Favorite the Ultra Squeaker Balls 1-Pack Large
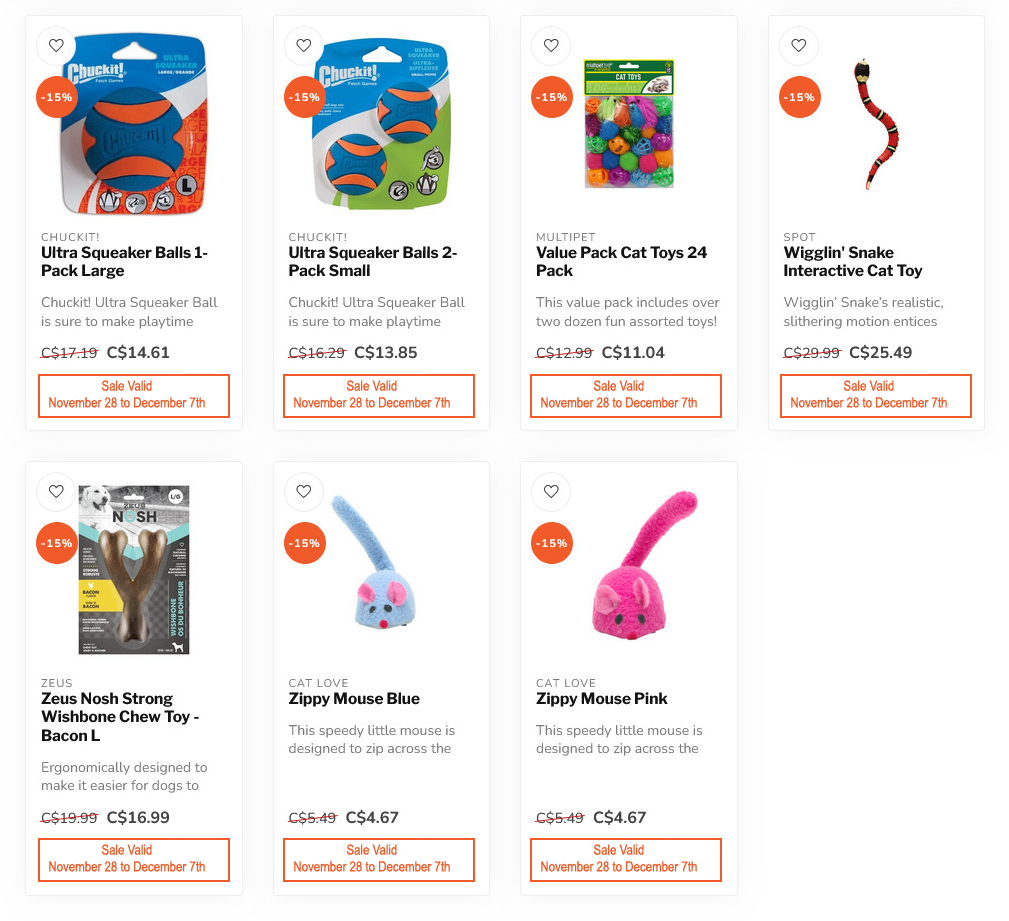This screenshot has height=921, width=1009. tap(57, 46)
